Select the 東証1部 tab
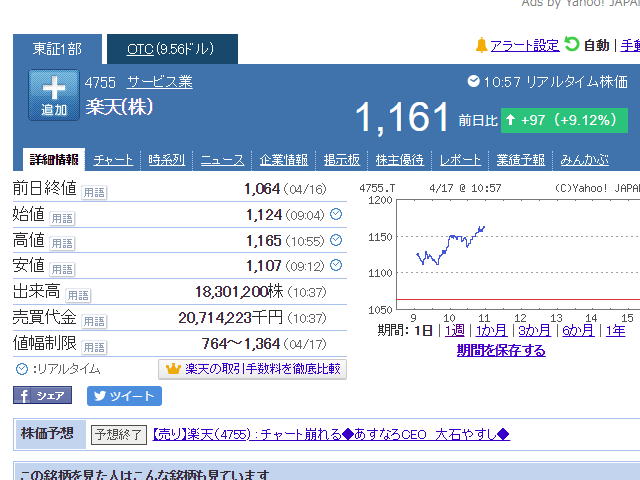Viewport: 640px width, 480px height. click(57, 49)
